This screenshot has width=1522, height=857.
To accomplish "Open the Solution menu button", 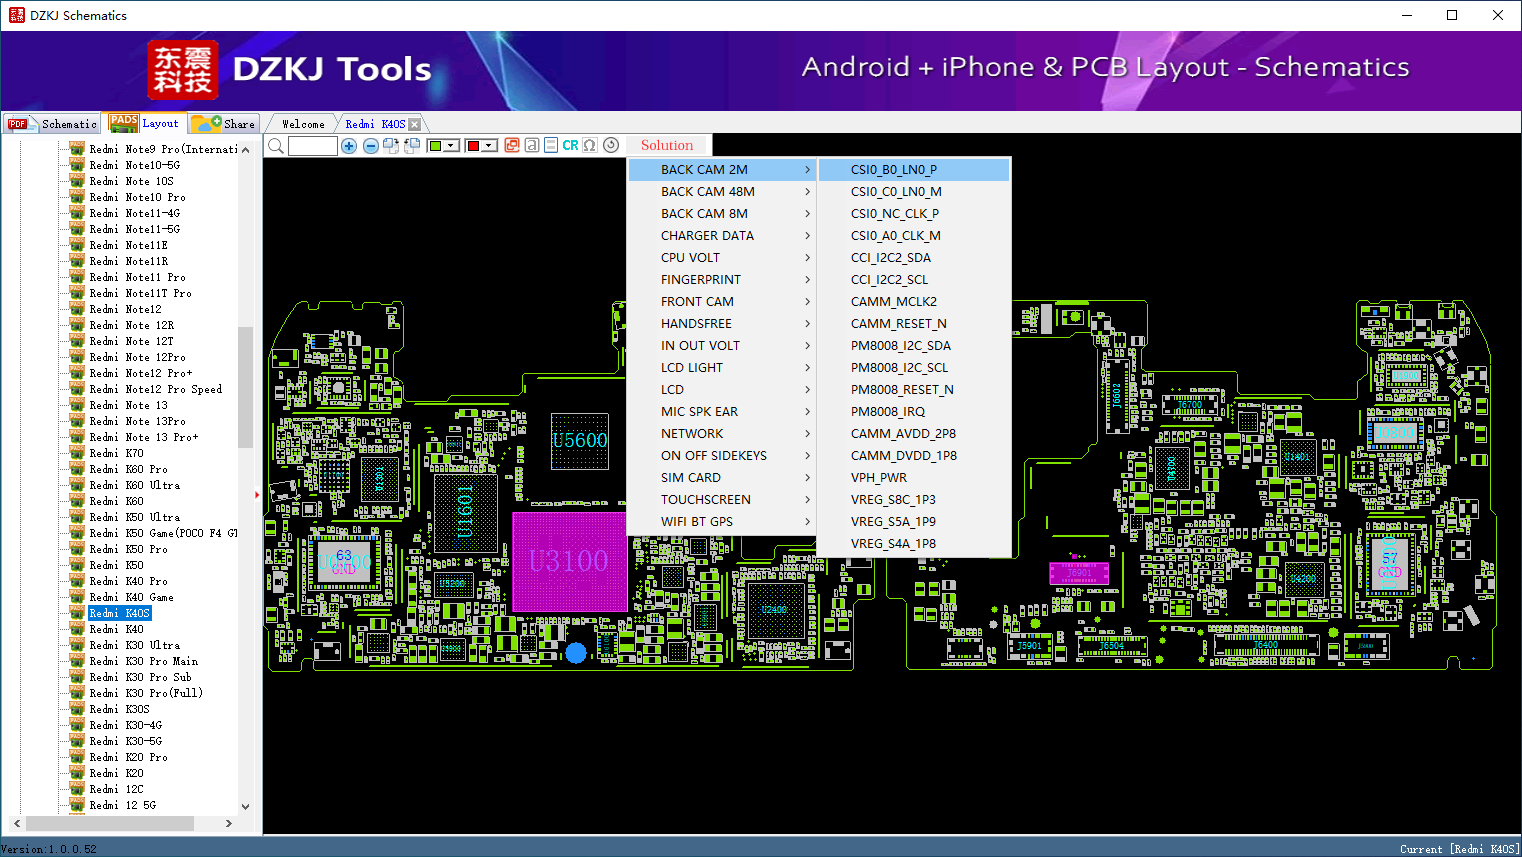I will pyautogui.click(x=667, y=145).
